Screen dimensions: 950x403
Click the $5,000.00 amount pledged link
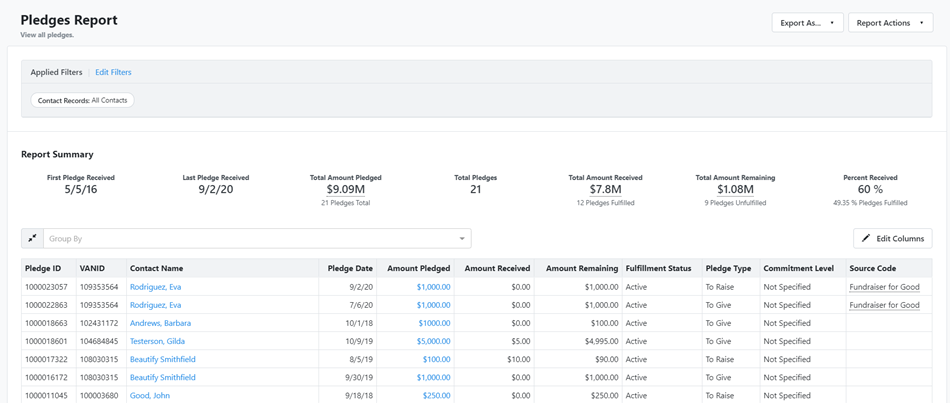click(x=433, y=341)
